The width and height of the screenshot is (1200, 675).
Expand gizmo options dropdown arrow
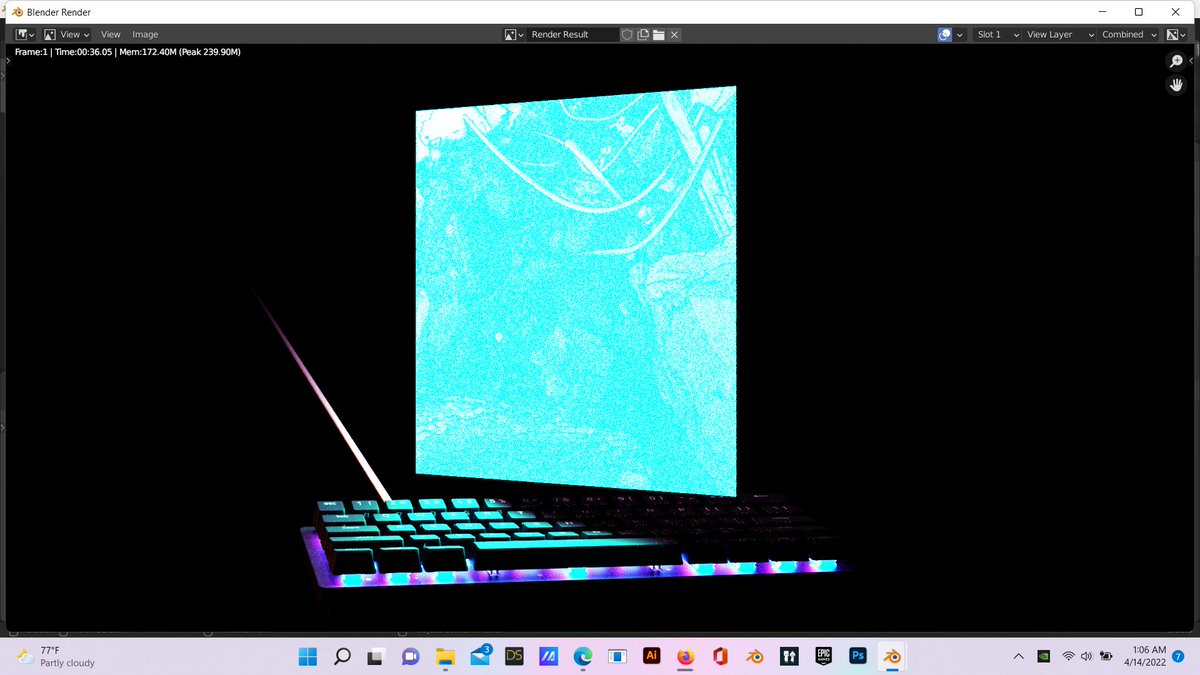click(x=960, y=34)
